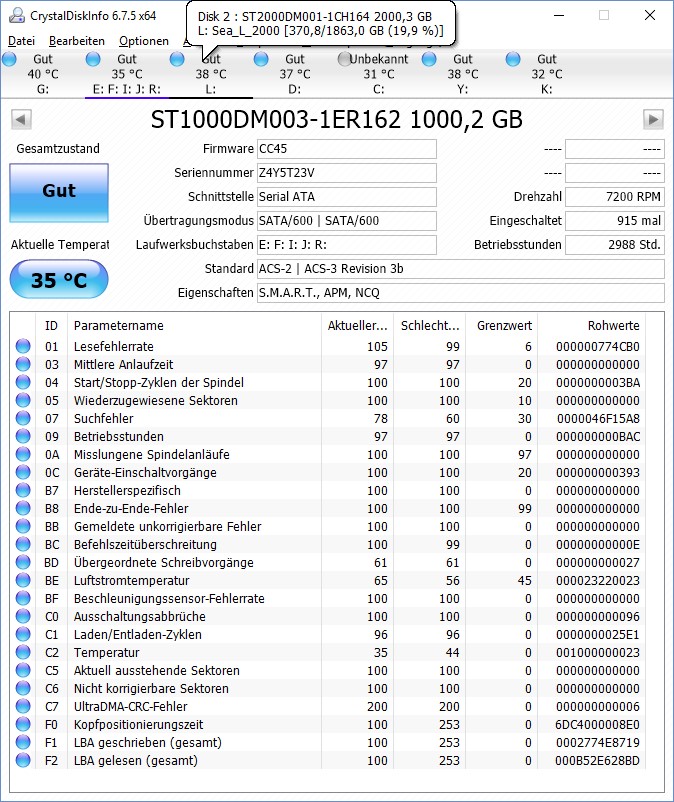Click the Gut health status button
674x802 pixels.
click(x=59, y=193)
